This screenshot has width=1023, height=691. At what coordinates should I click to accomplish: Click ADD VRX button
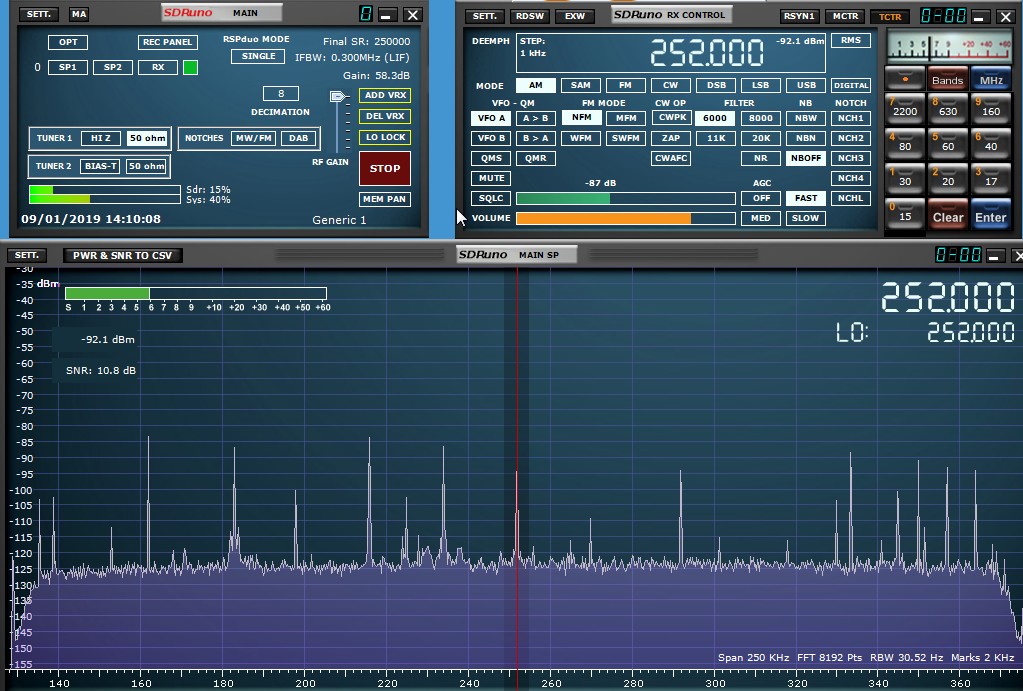(x=385, y=95)
